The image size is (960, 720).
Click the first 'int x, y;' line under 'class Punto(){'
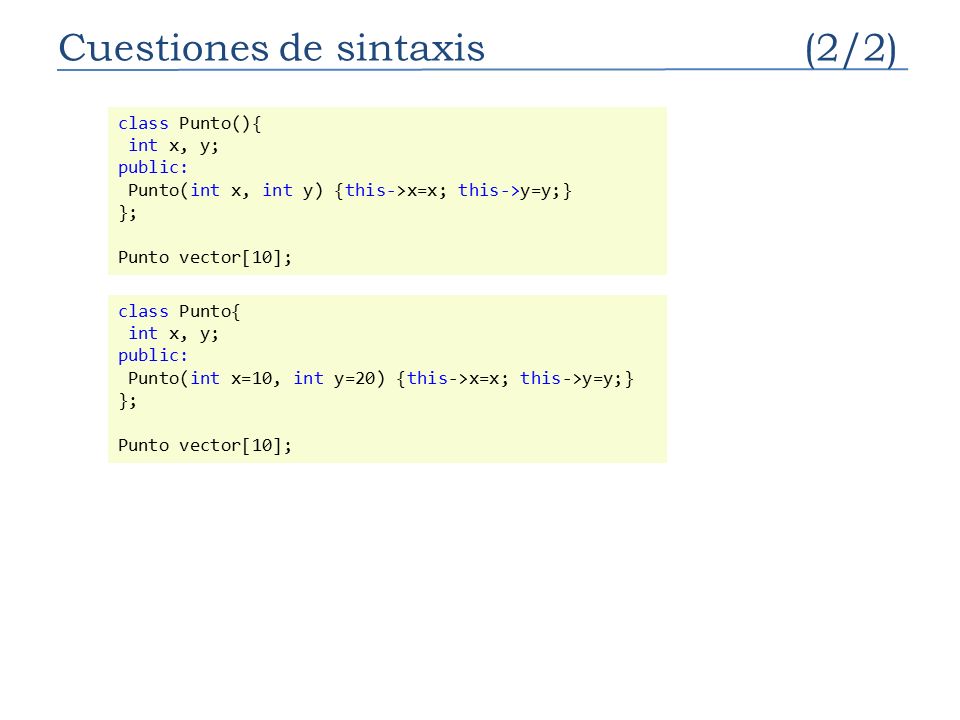[173, 146]
